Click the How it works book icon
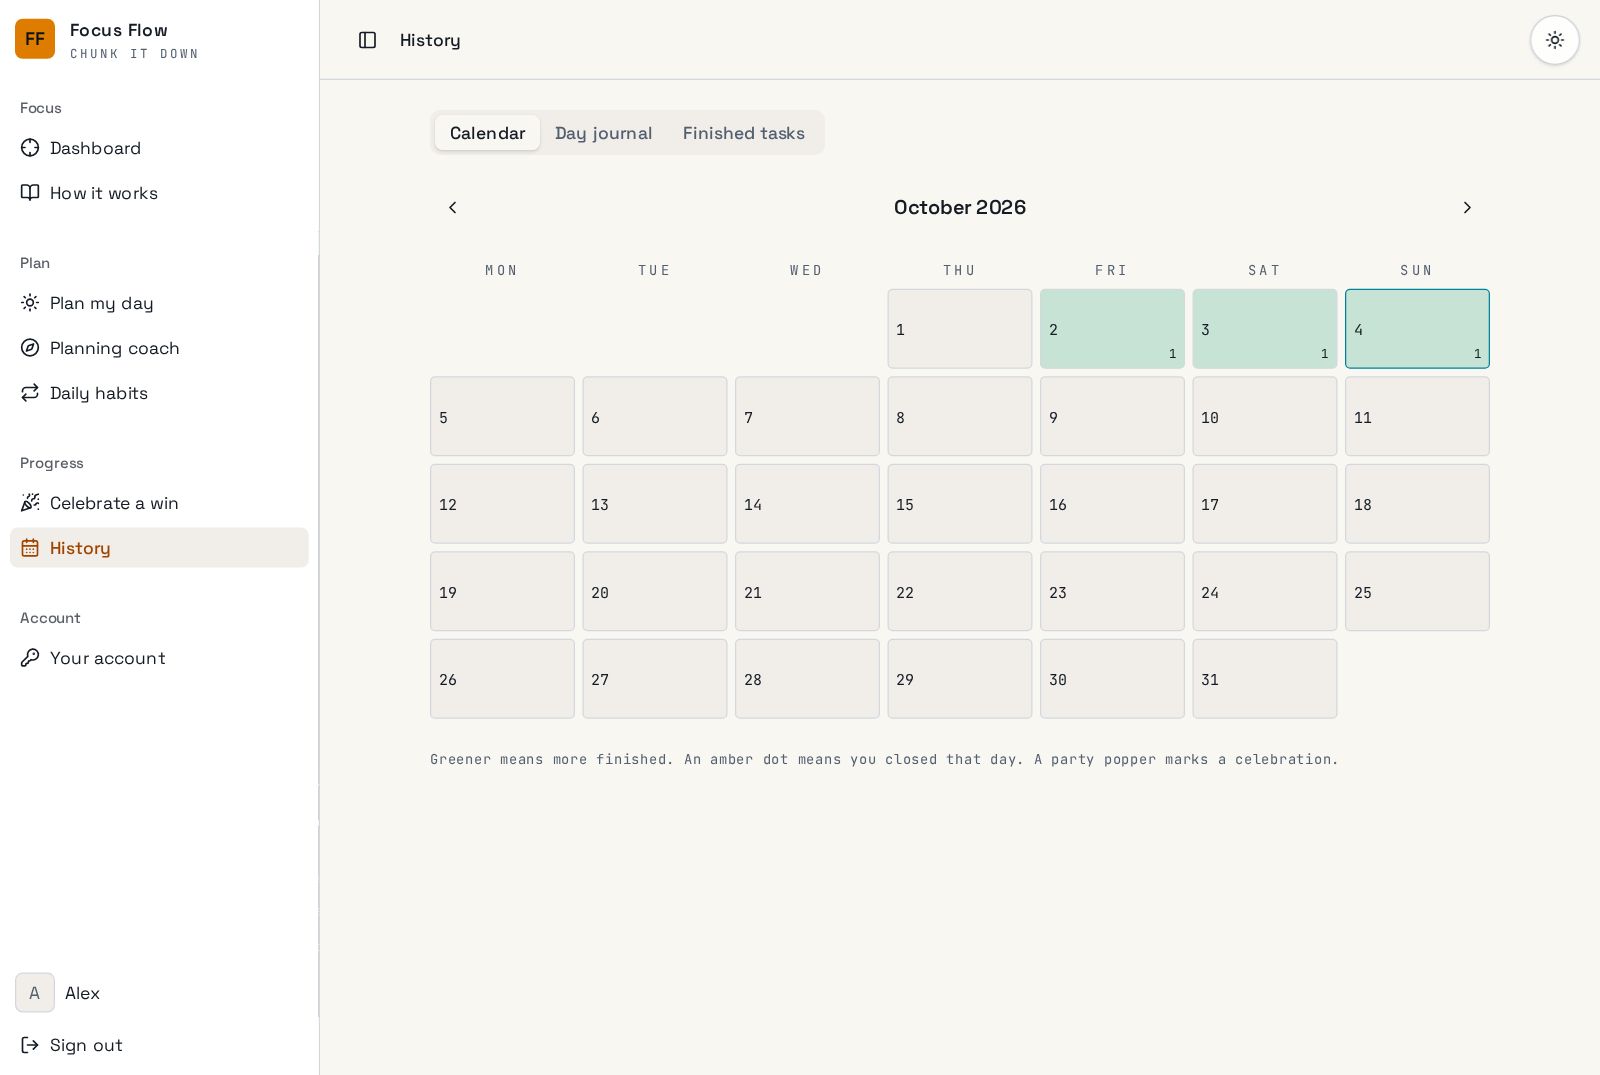 click(30, 193)
